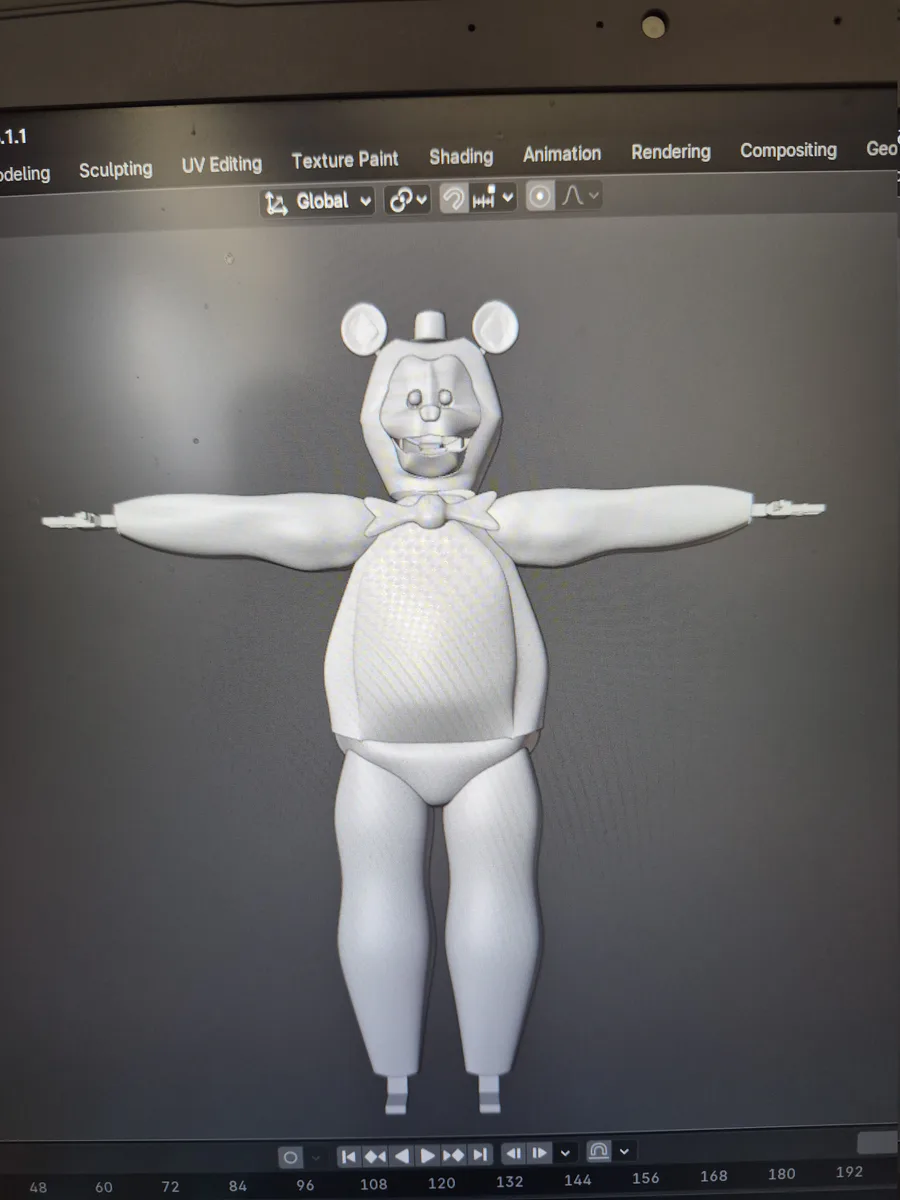Click frame 180 on the timeline ruler
The width and height of the screenshot is (900, 1200).
click(782, 1174)
